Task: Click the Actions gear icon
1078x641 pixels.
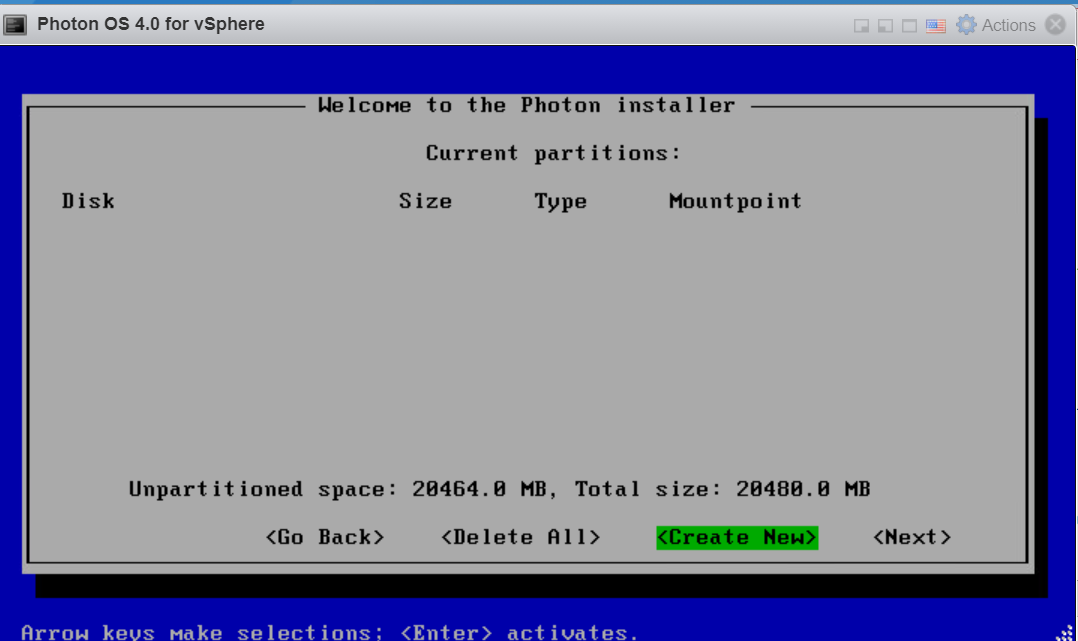Action: (966, 25)
